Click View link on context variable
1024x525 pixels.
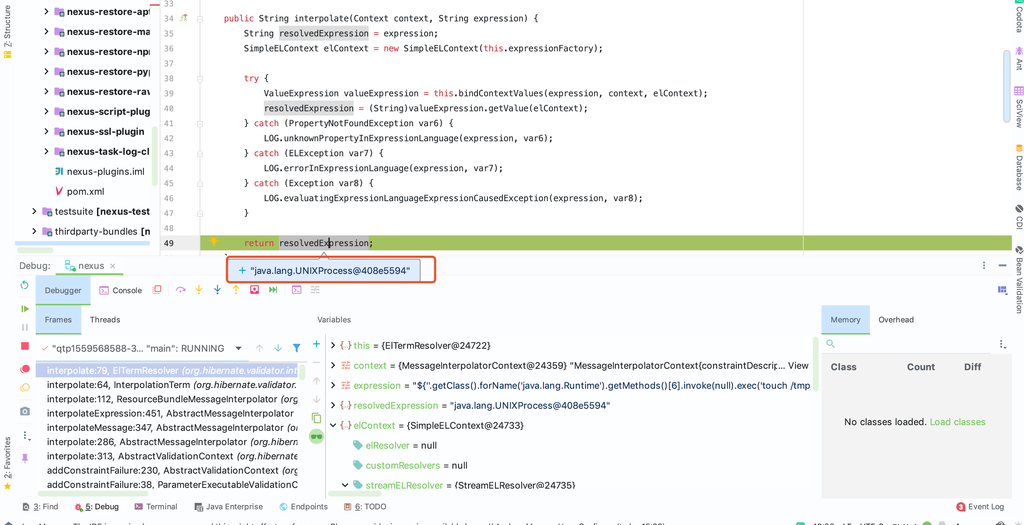point(800,366)
